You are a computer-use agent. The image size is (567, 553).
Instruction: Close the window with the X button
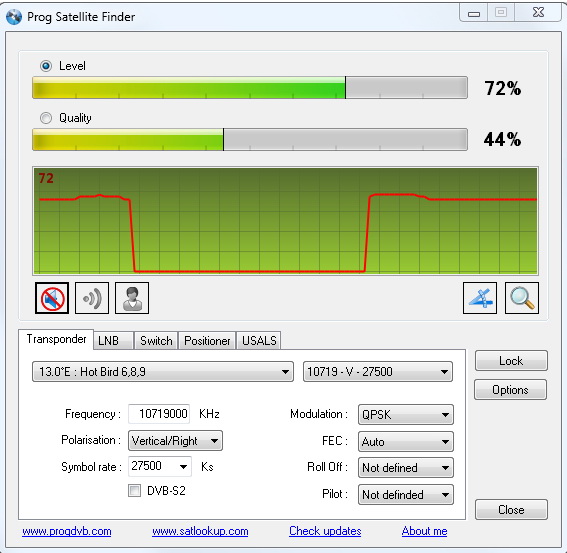click(x=538, y=13)
